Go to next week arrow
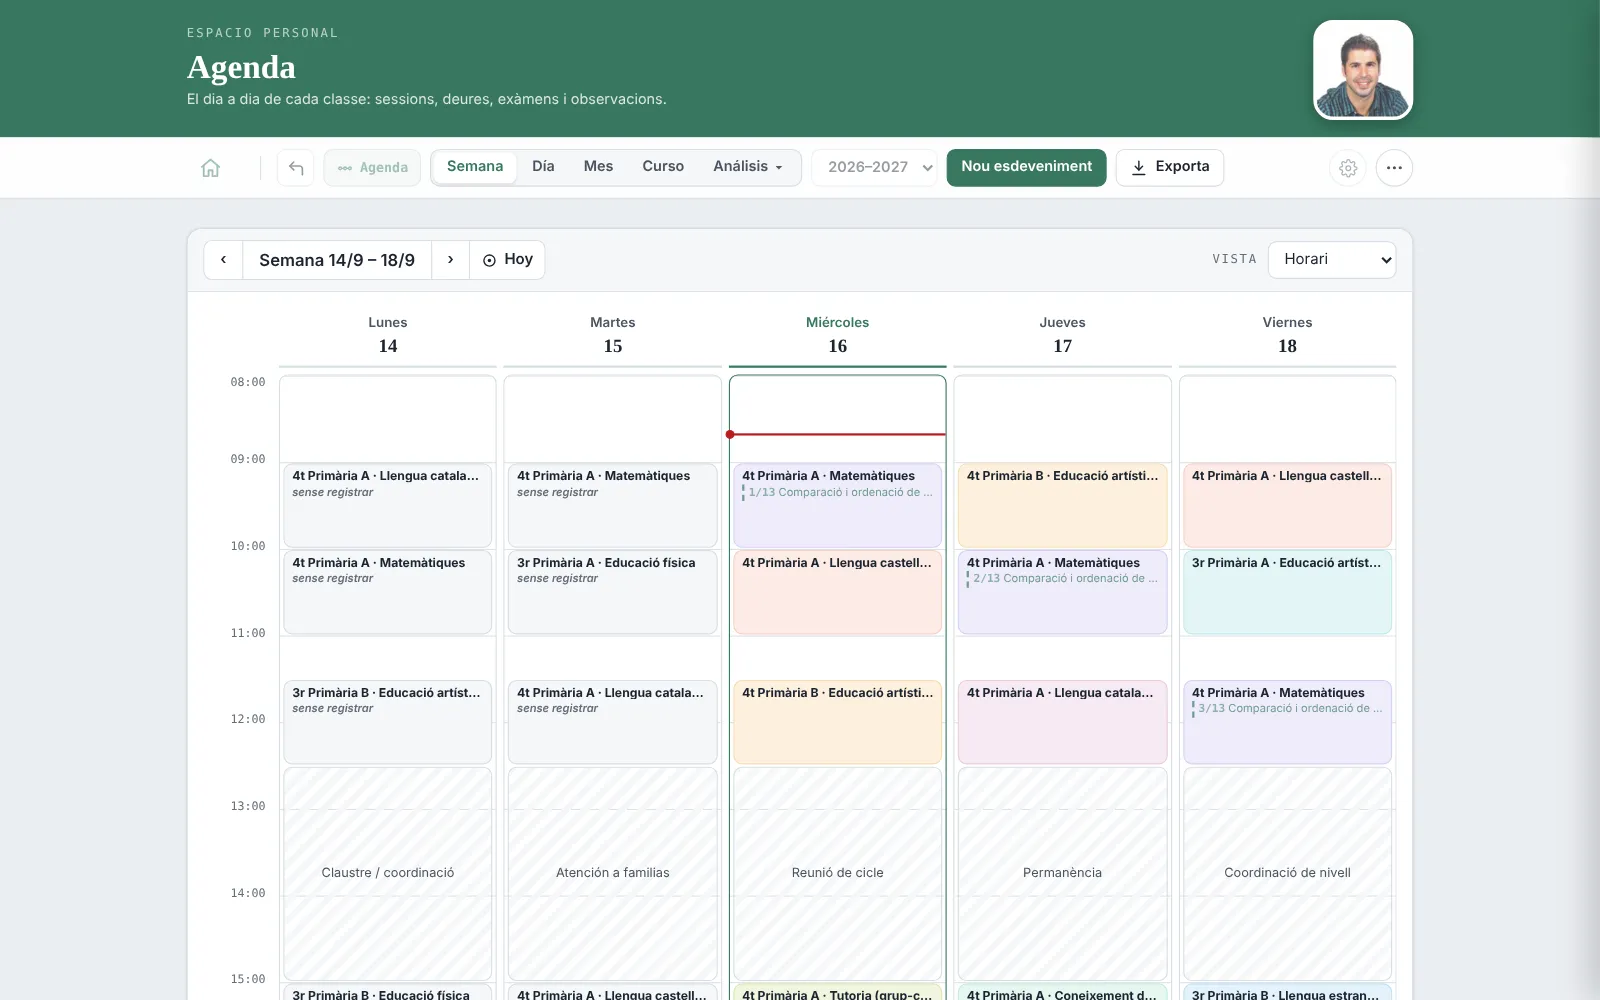 pyautogui.click(x=451, y=260)
